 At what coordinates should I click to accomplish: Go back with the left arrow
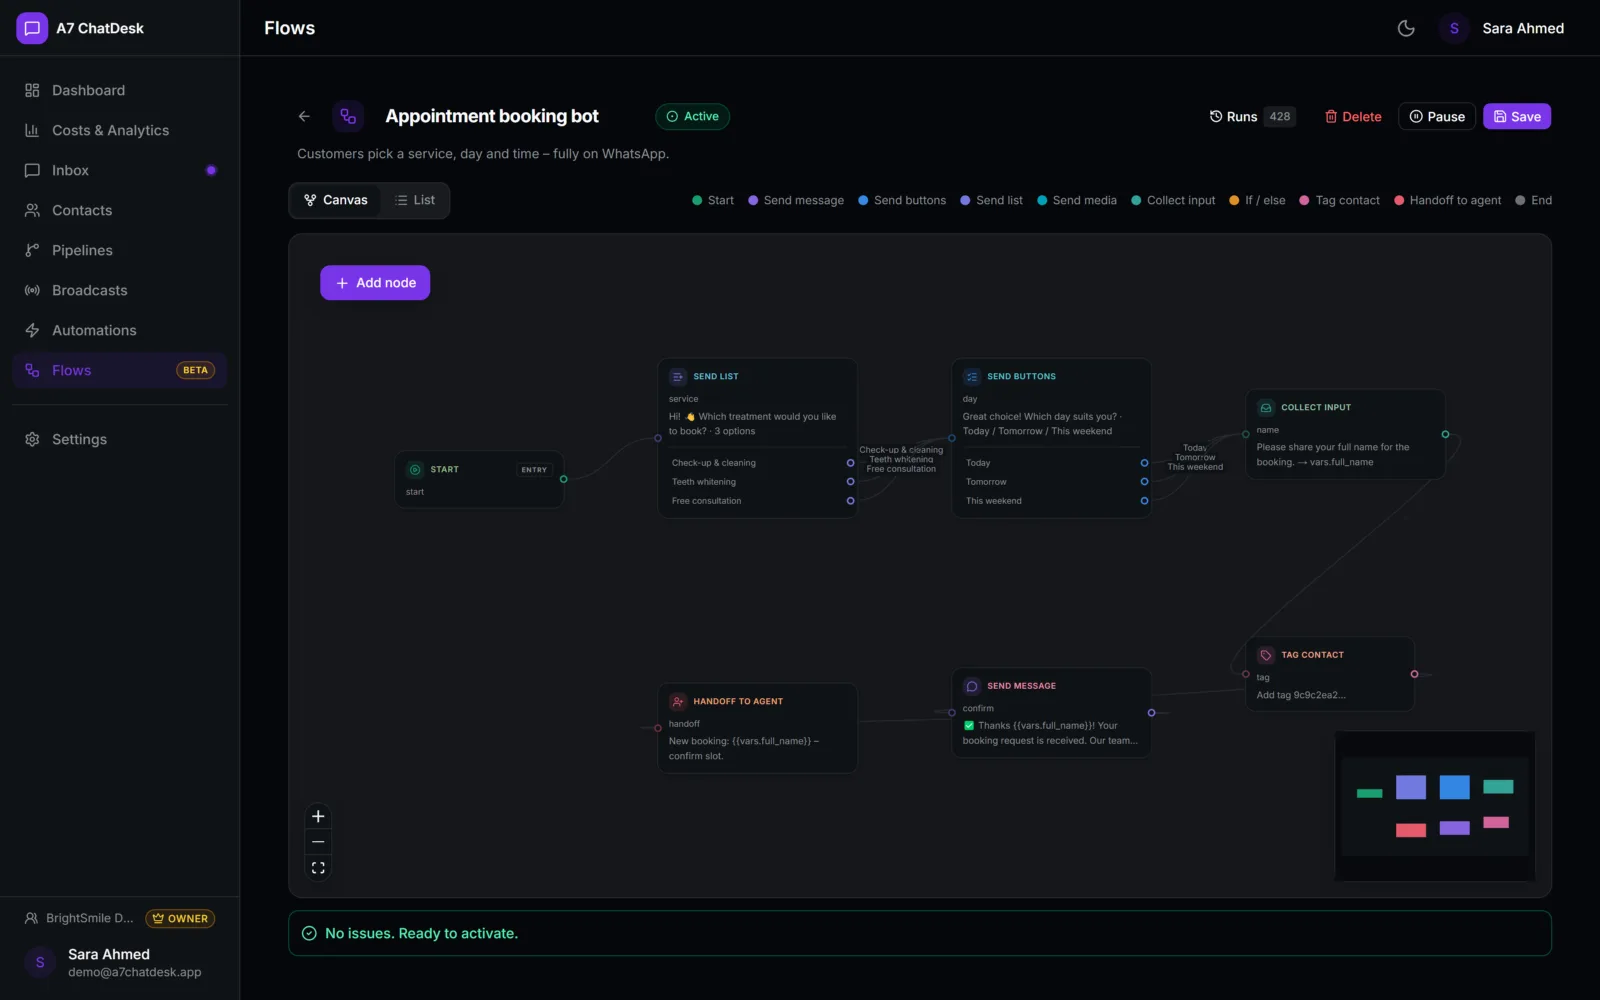click(x=304, y=116)
